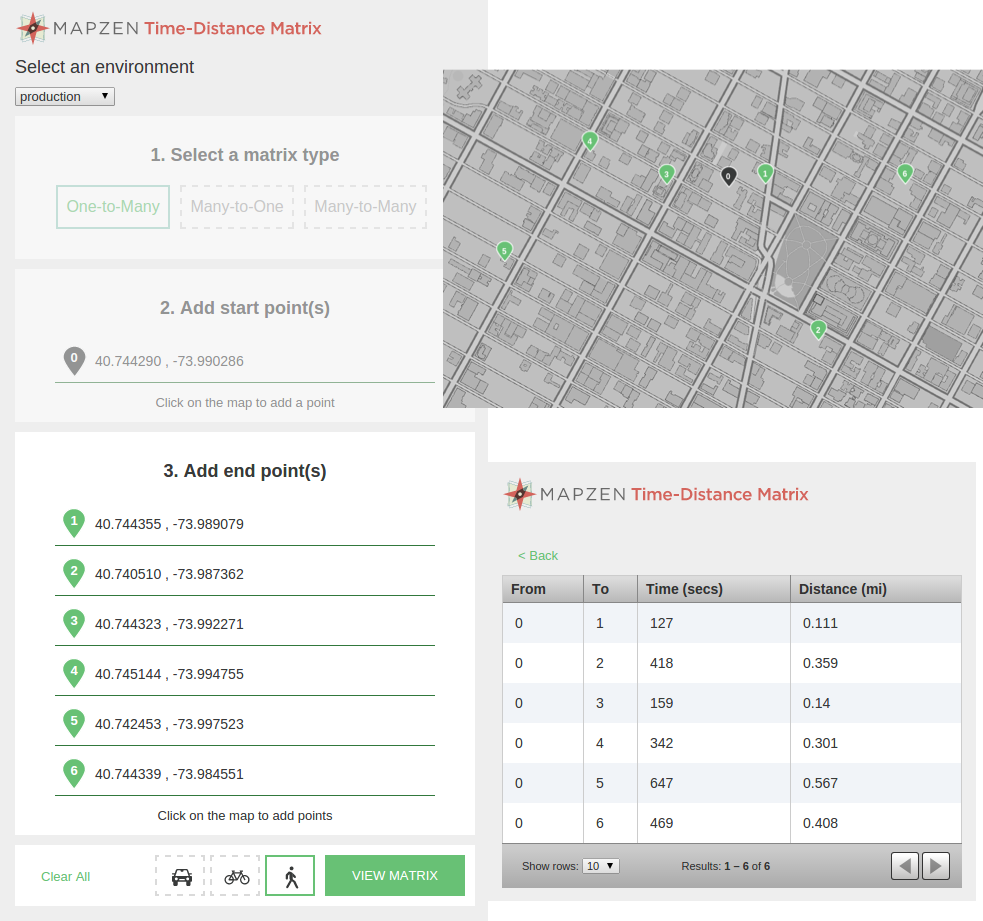Click green map marker 2
The image size is (983, 921).
pyautogui.click(x=817, y=329)
